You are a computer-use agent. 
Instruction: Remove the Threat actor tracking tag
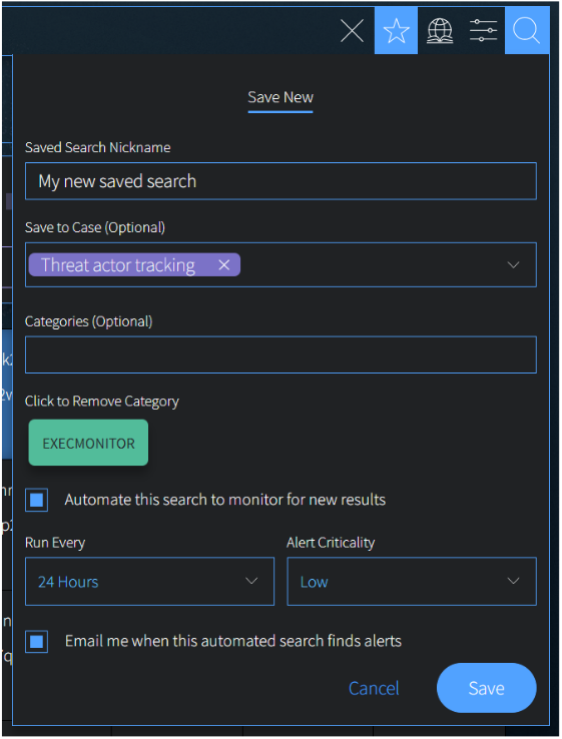pos(224,265)
